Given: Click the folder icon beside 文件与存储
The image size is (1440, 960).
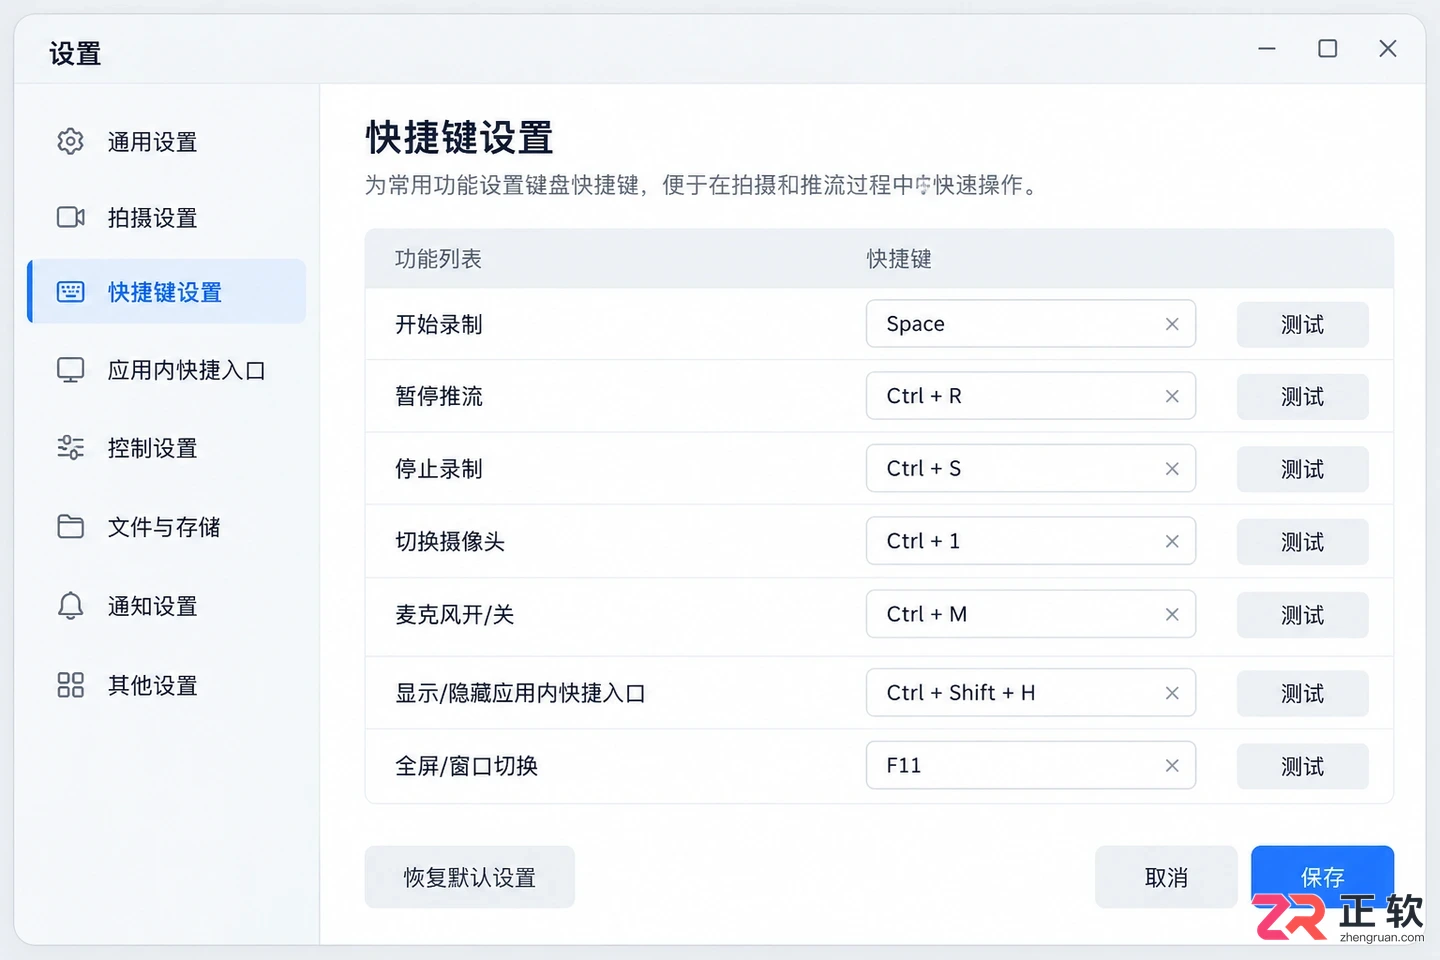Looking at the screenshot, I should point(70,526).
